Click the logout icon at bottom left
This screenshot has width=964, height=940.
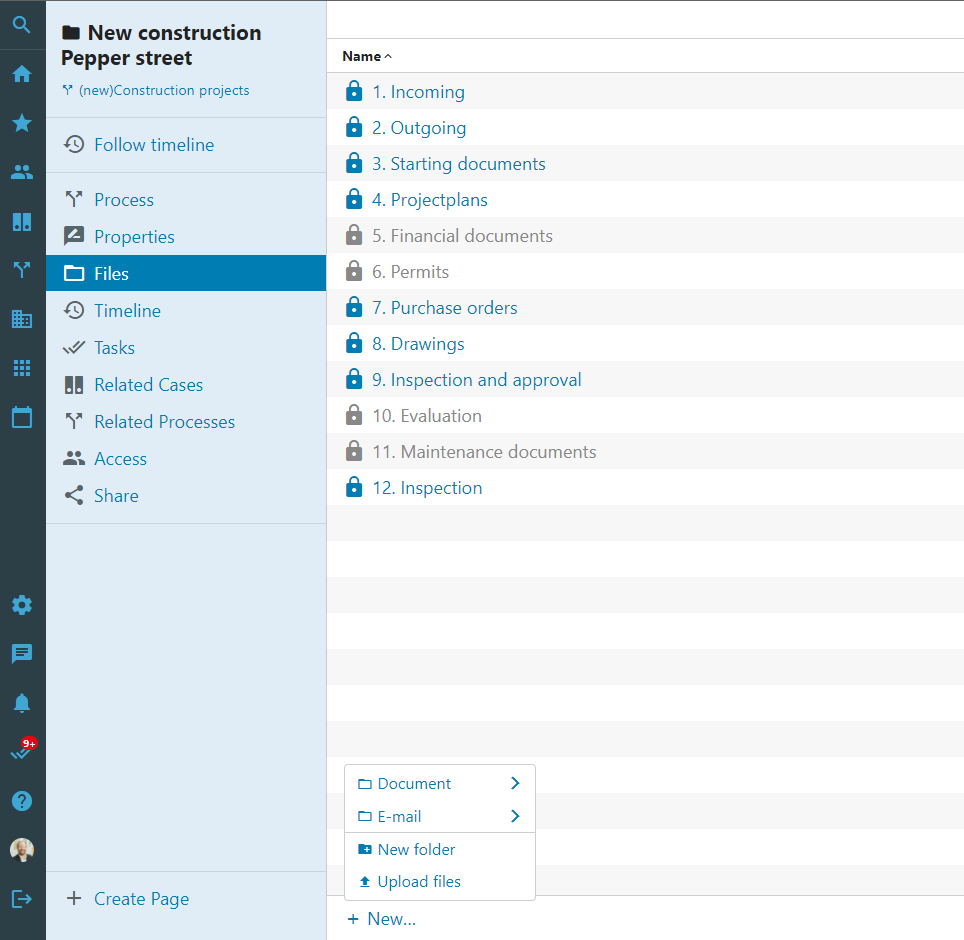(x=22, y=899)
